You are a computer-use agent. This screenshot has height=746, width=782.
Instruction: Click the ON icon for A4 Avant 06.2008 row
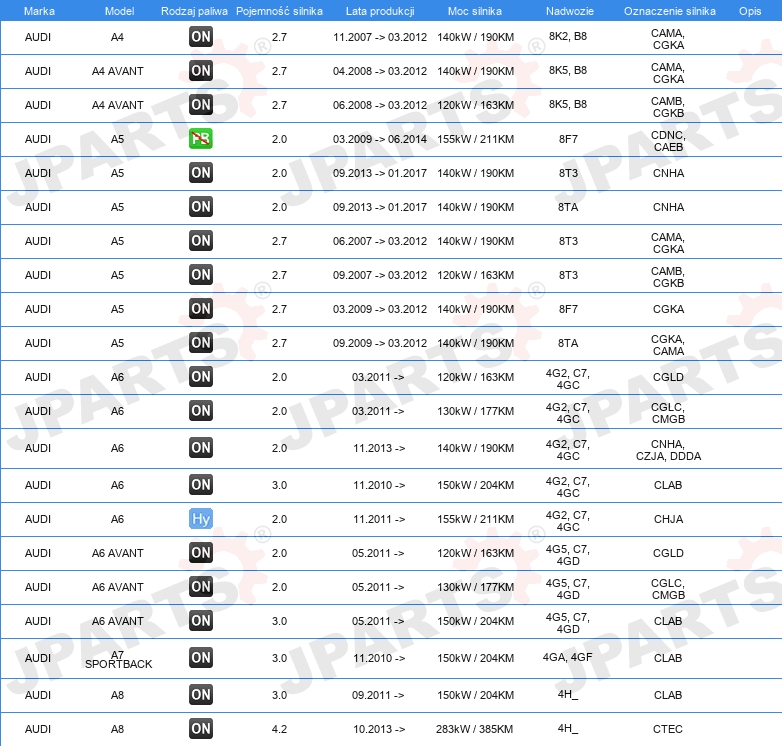coord(201,104)
